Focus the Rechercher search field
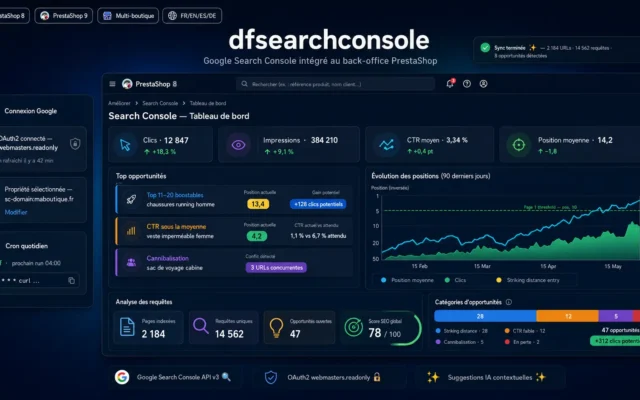This screenshot has height=400, width=640. (x=336, y=84)
